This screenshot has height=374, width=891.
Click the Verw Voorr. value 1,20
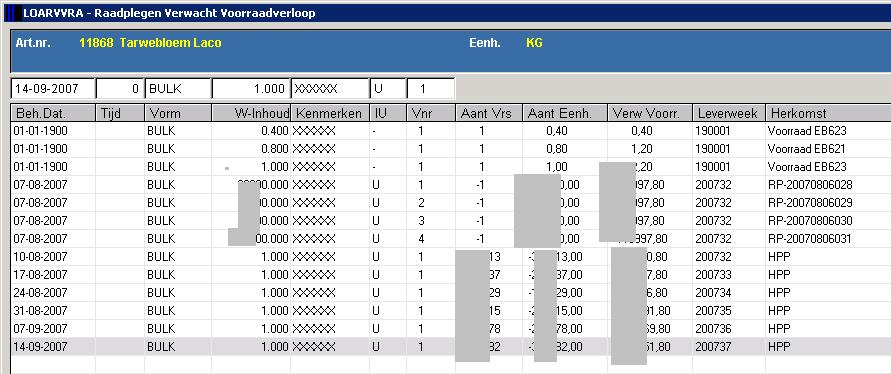click(x=642, y=149)
